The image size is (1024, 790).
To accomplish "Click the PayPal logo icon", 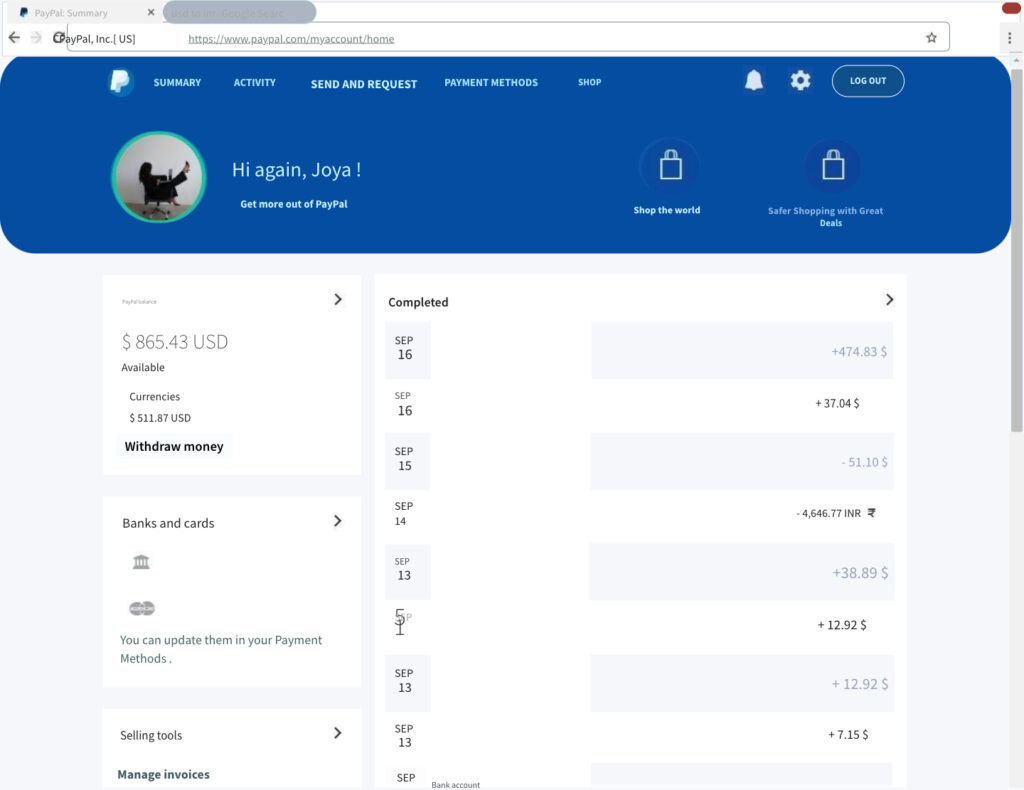I will (121, 82).
